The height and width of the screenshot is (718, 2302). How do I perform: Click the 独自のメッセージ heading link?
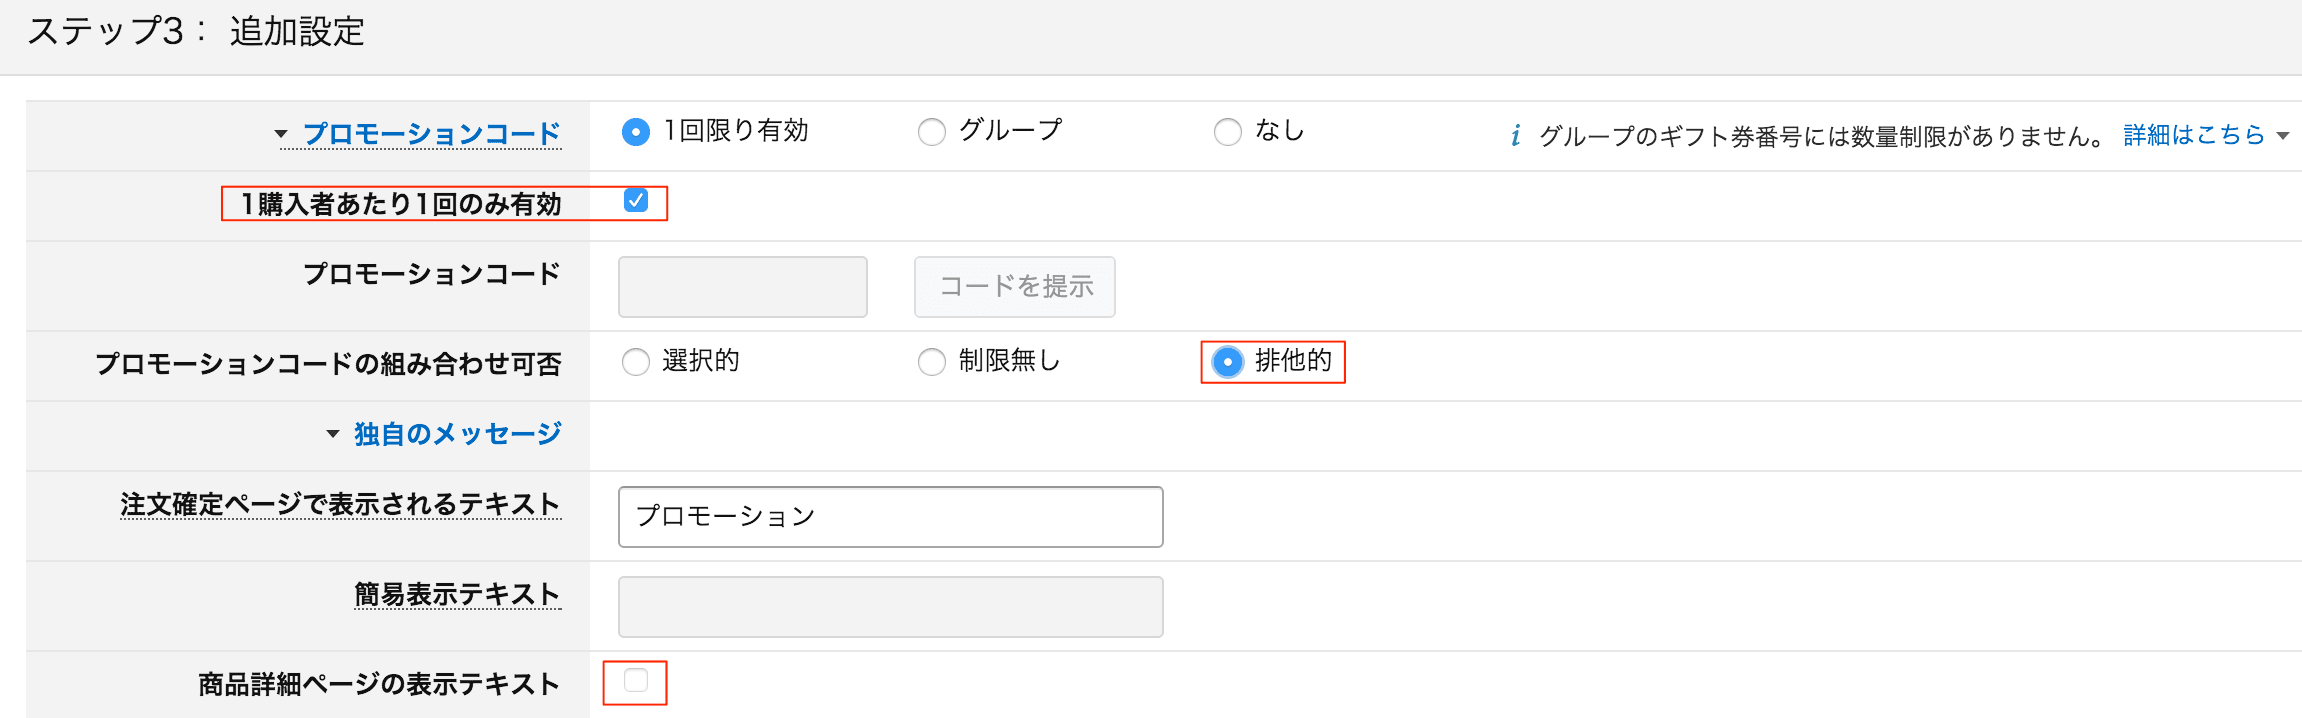457,434
